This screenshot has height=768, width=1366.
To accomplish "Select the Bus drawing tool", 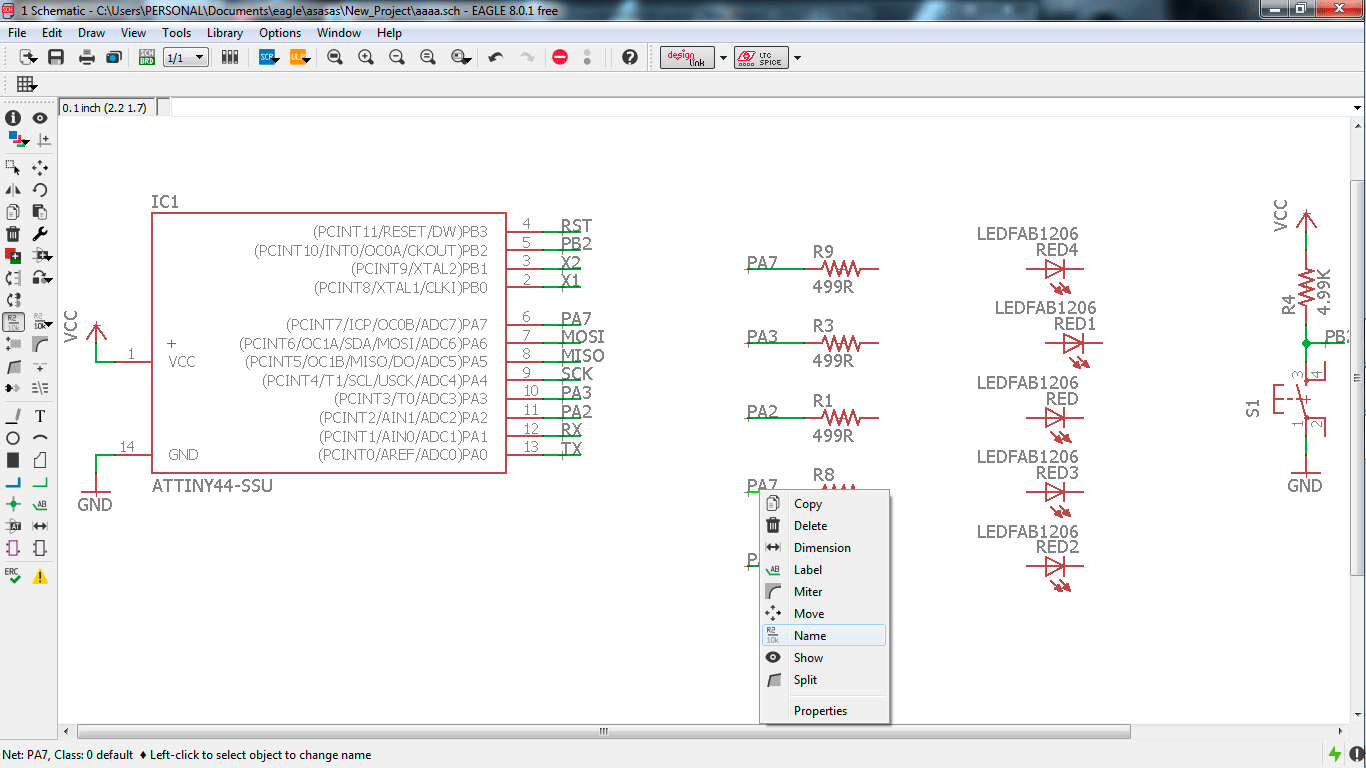I will (13, 482).
